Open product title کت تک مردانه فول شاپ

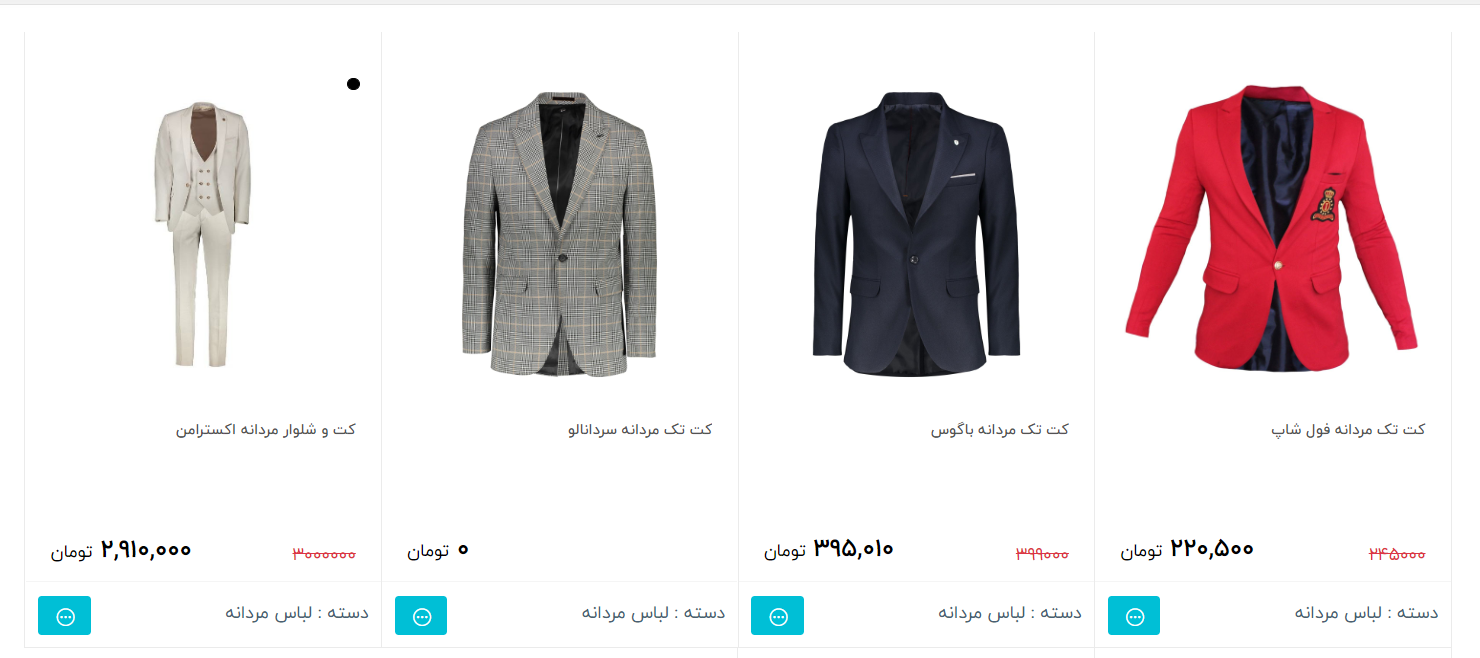click(x=1348, y=429)
